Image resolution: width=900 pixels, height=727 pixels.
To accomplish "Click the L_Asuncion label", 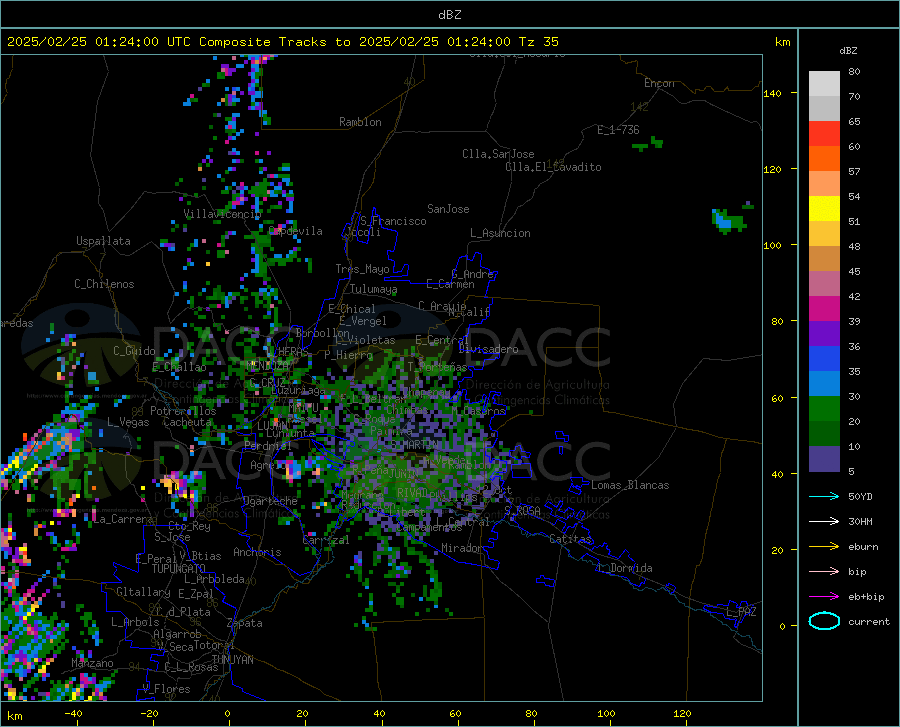I will pyautogui.click(x=500, y=233).
